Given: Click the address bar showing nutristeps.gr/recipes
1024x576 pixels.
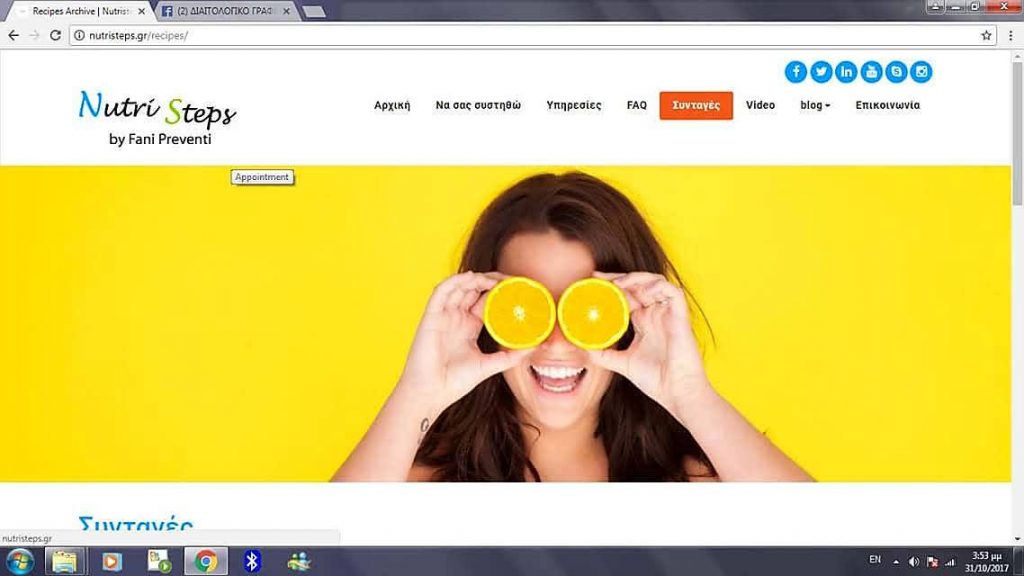Looking at the screenshot, I should click(500, 35).
